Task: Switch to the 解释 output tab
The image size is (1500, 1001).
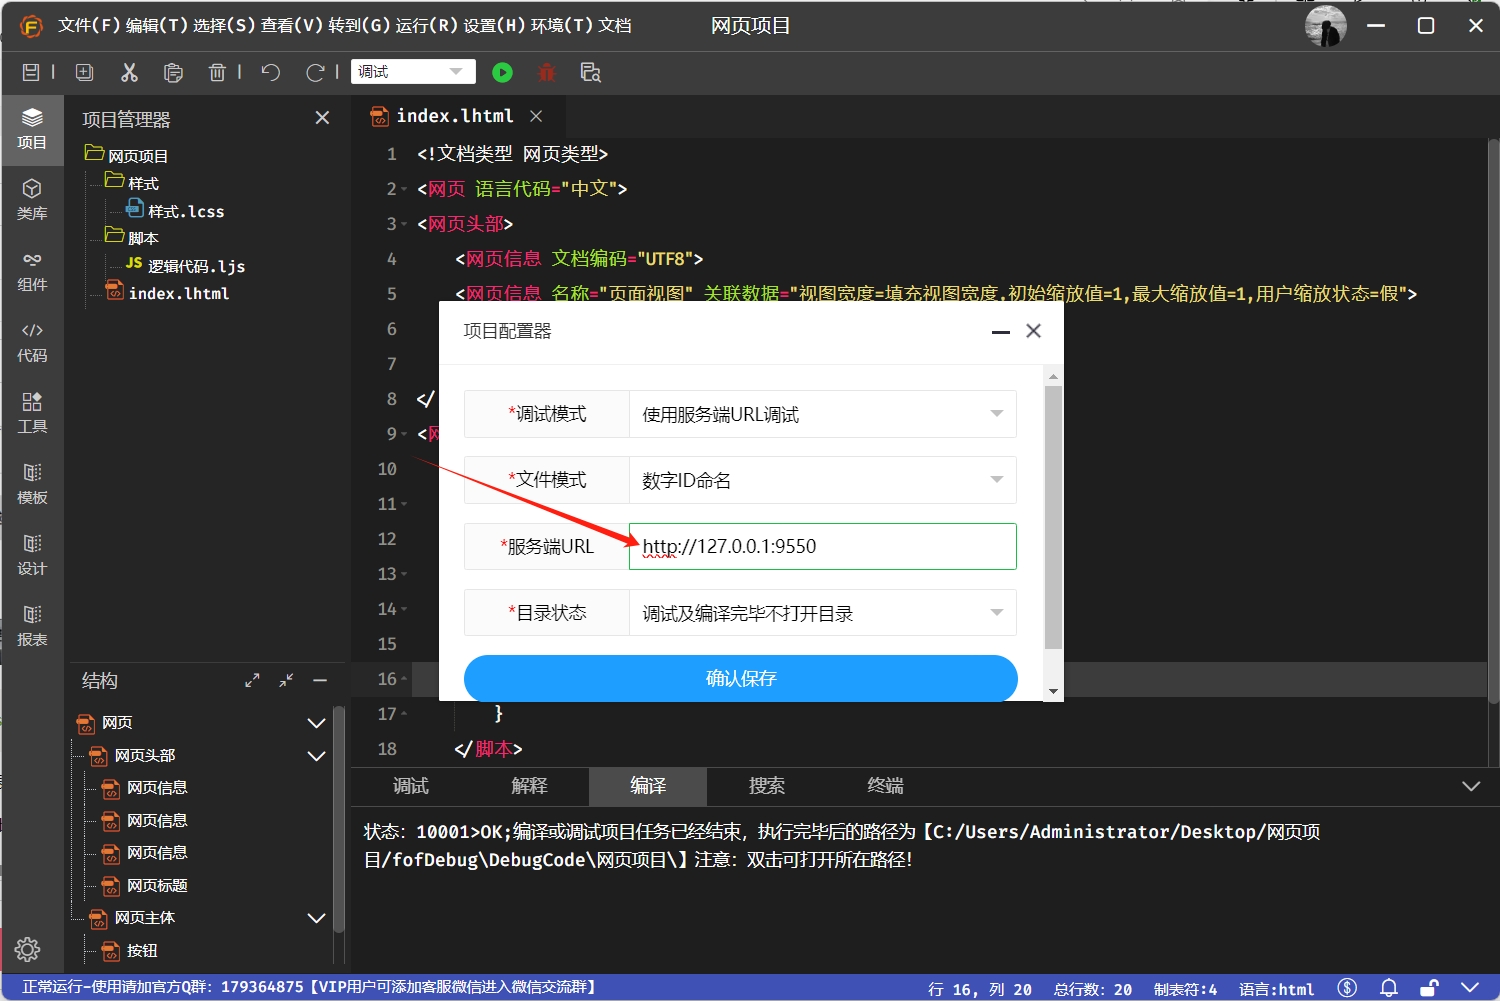Action: [530, 786]
